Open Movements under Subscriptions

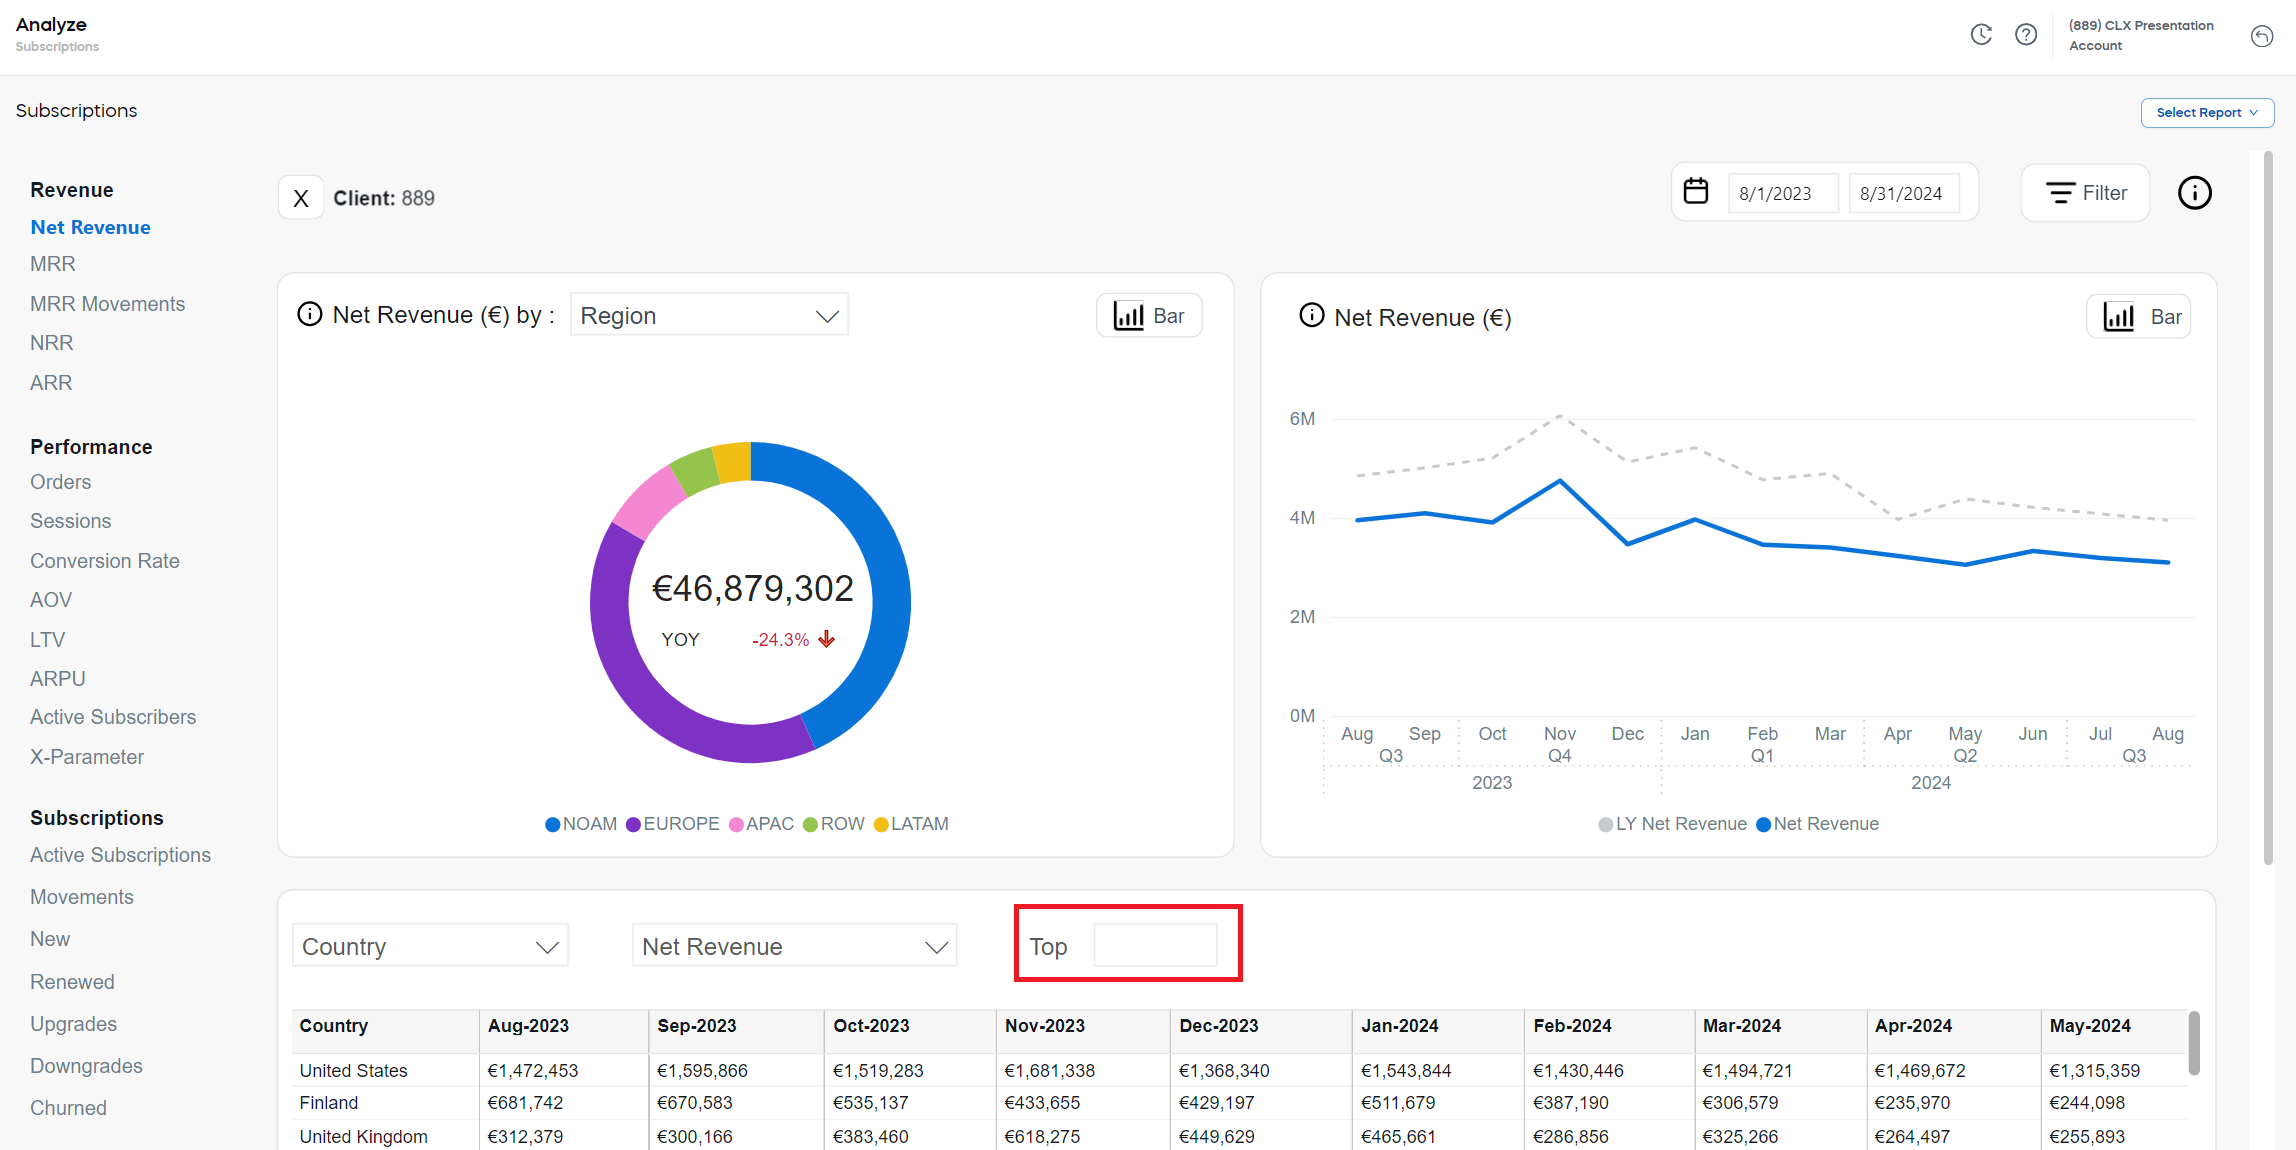point(82,897)
